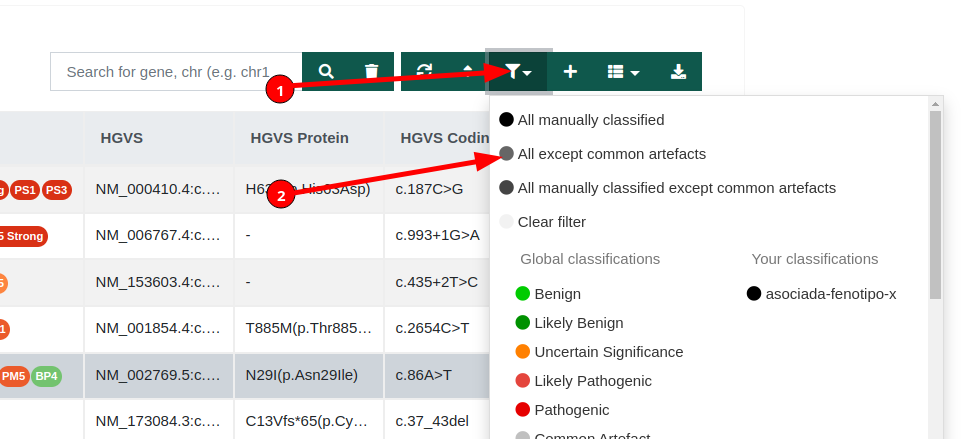Screen dimensions: 962x439
Task: Open the table columns dropdown
Action: tap(623, 72)
